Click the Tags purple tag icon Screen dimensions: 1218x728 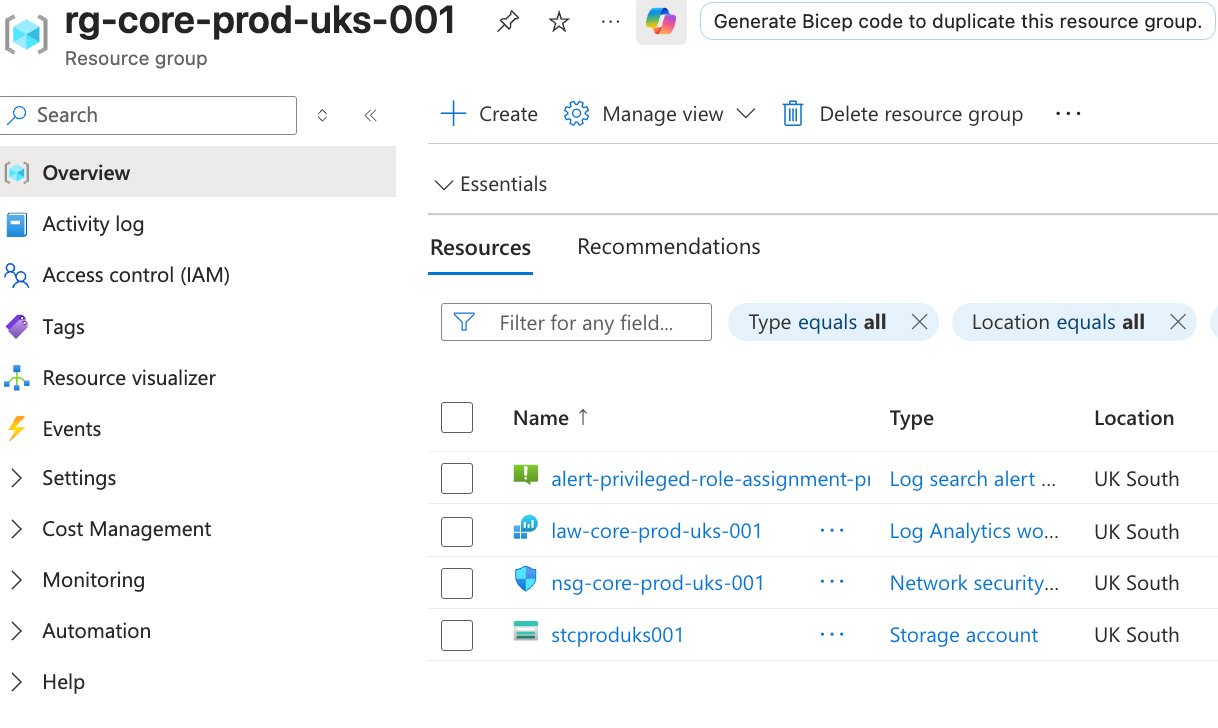pyautogui.click(x=17, y=327)
